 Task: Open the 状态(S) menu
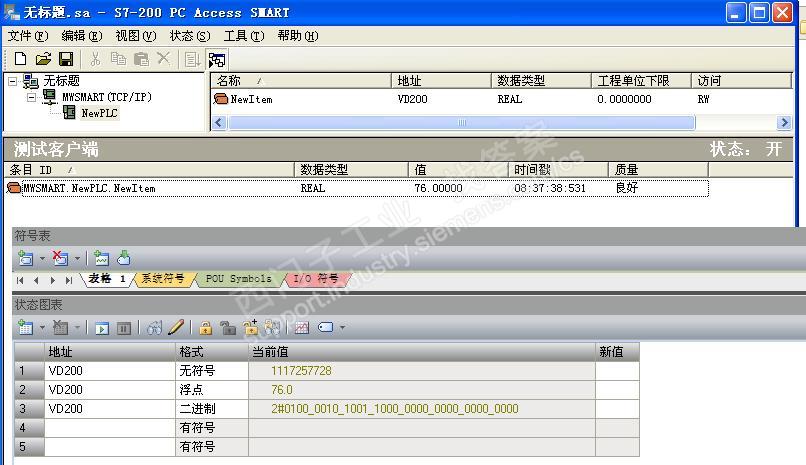click(190, 36)
